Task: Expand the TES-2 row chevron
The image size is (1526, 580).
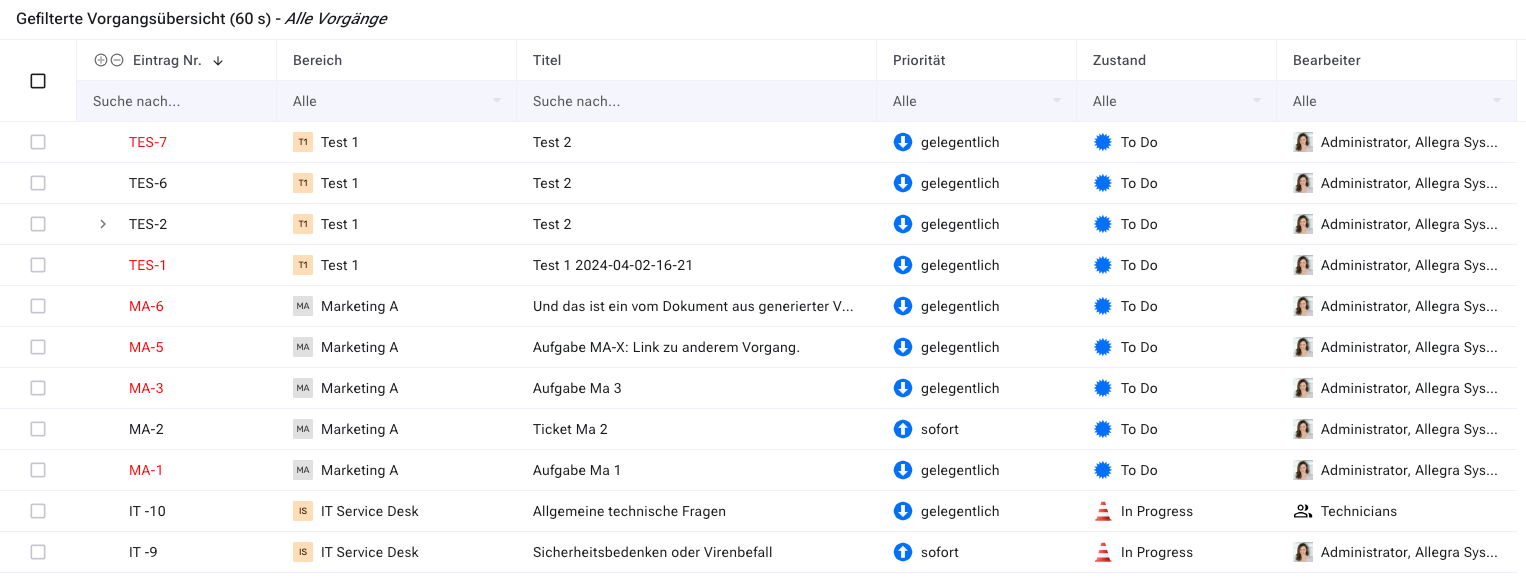Action: pyautogui.click(x=103, y=224)
